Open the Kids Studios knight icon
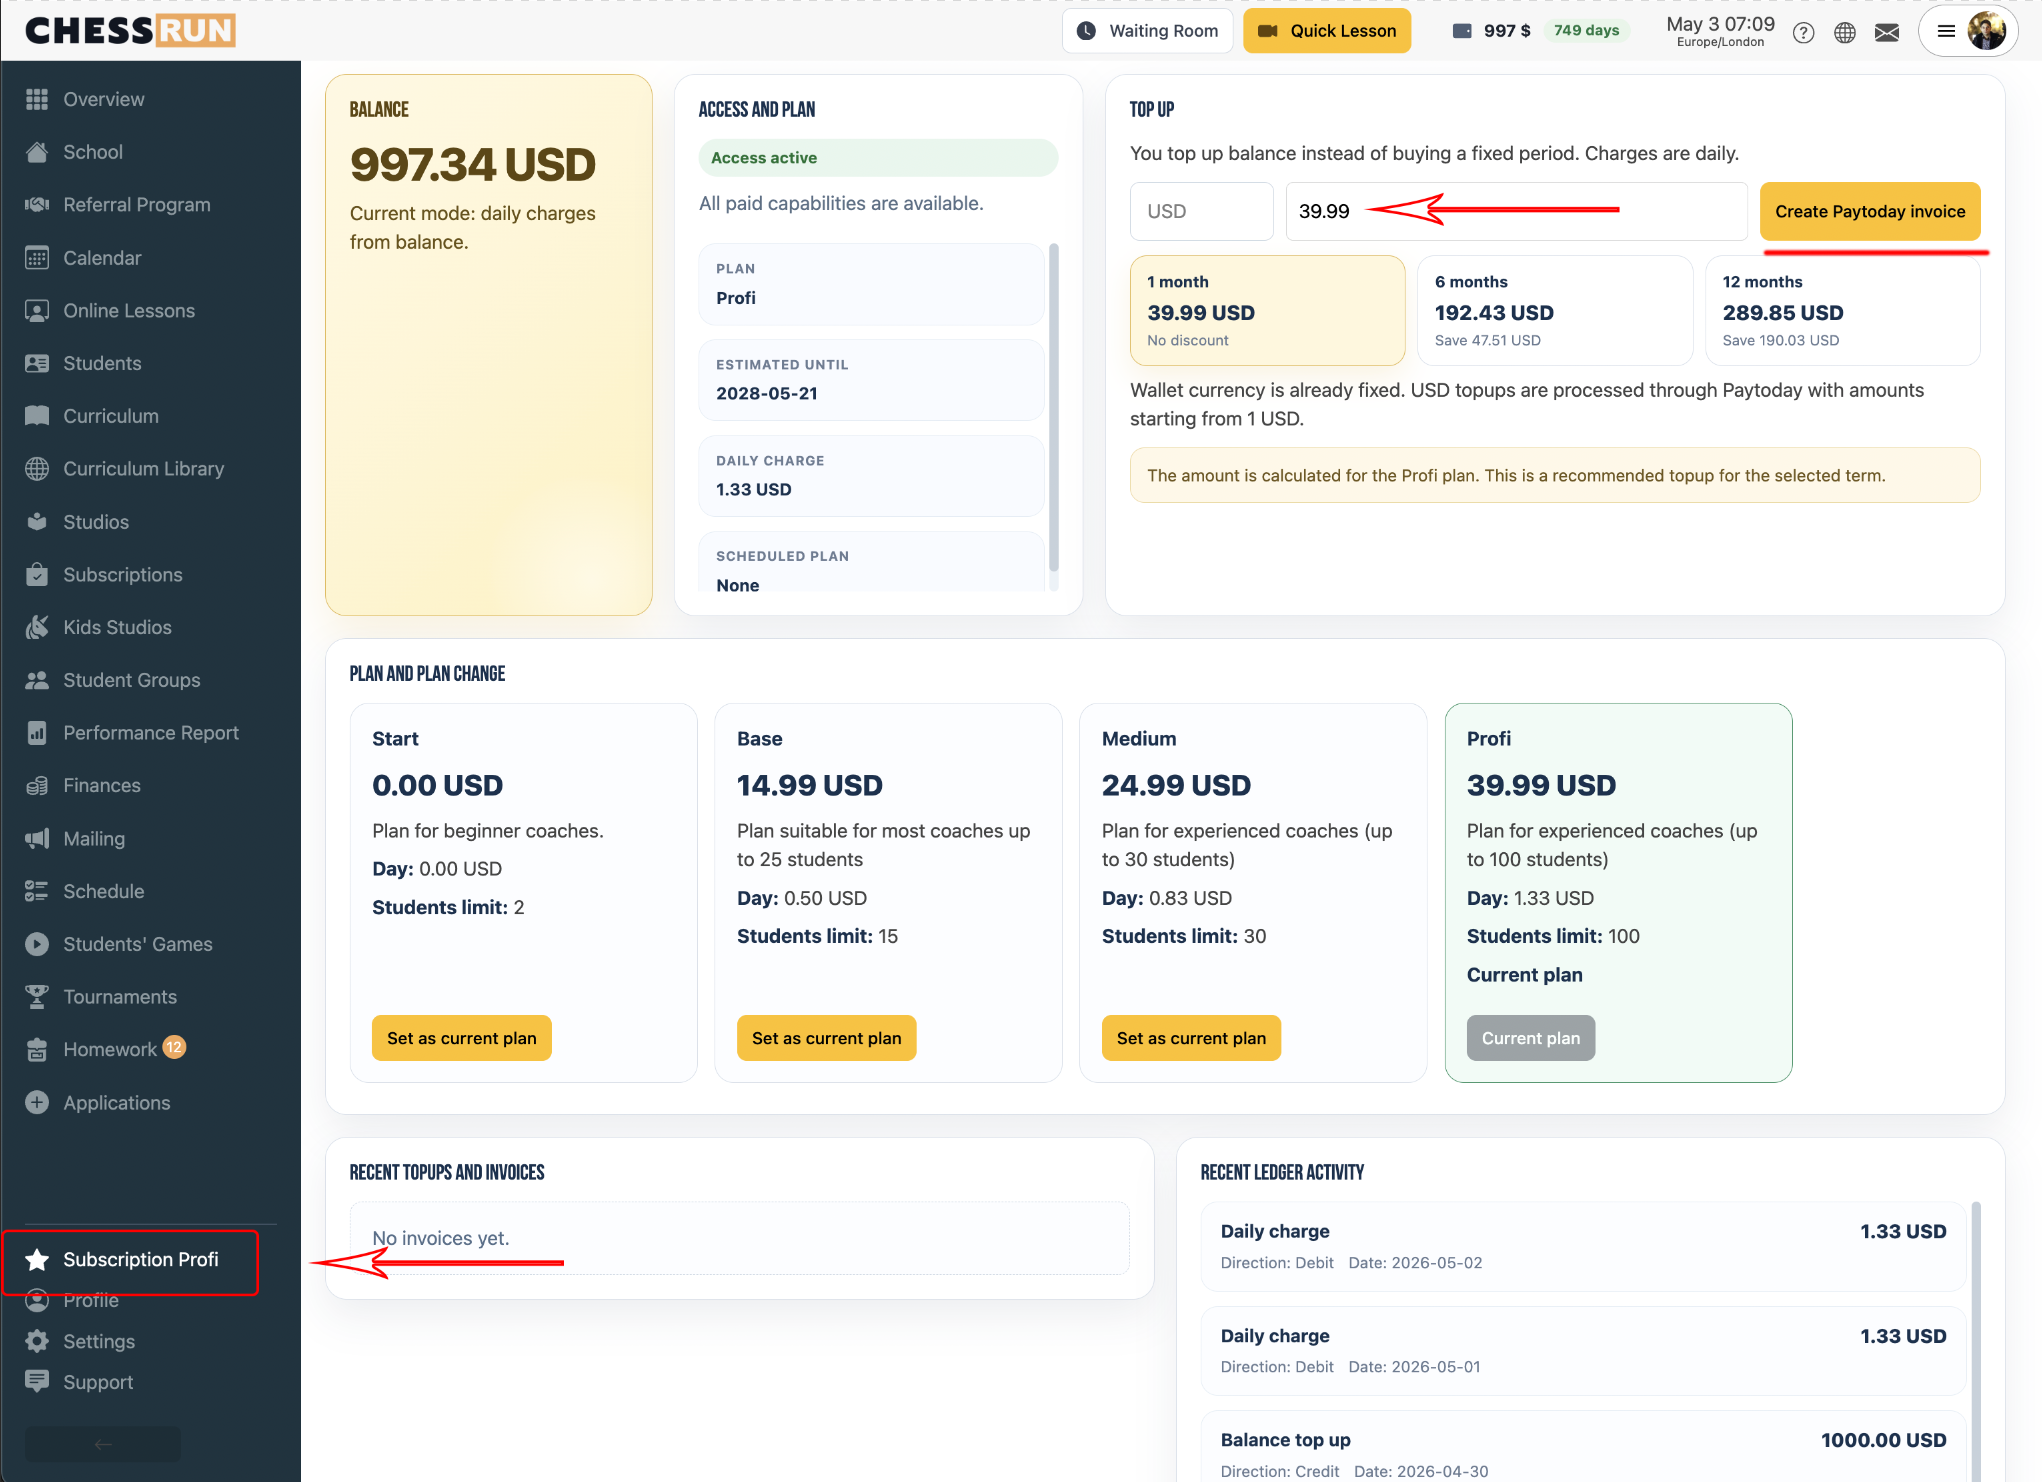The height and width of the screenshot is (1482, 2042). coord(37,627)
